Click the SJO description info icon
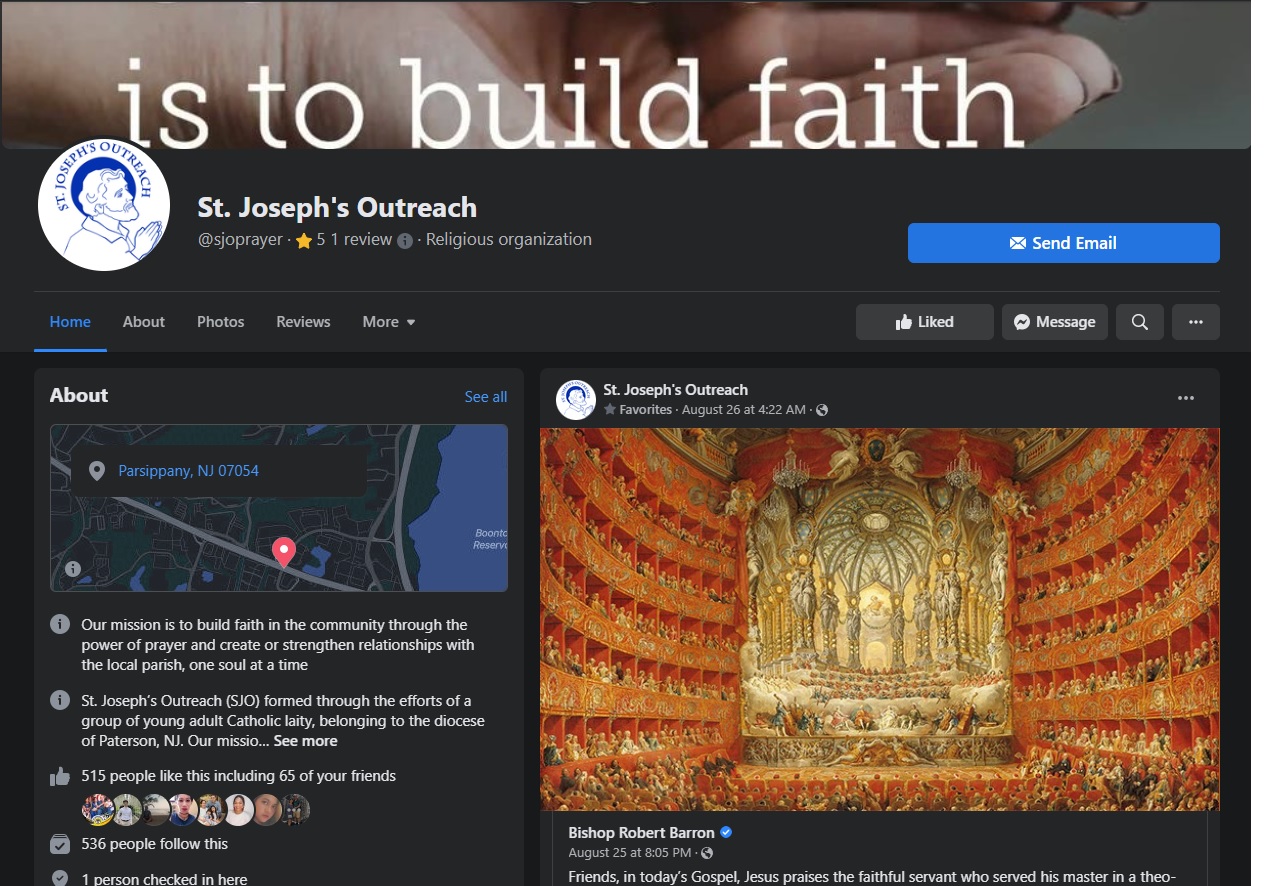 60,701
